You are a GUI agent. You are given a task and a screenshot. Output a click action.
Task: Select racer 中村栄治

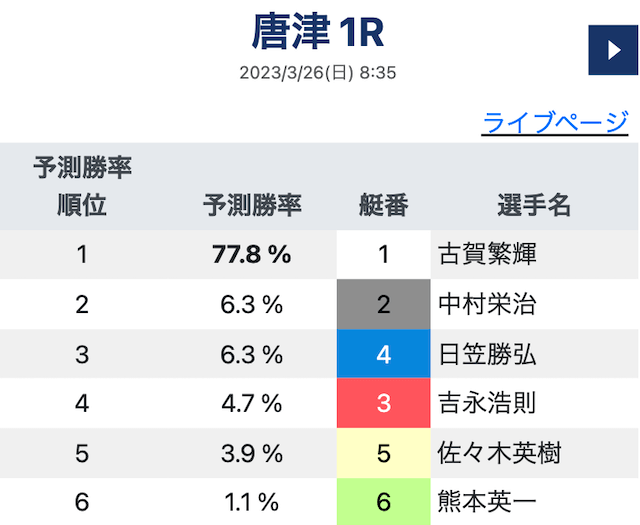point(487,304)
